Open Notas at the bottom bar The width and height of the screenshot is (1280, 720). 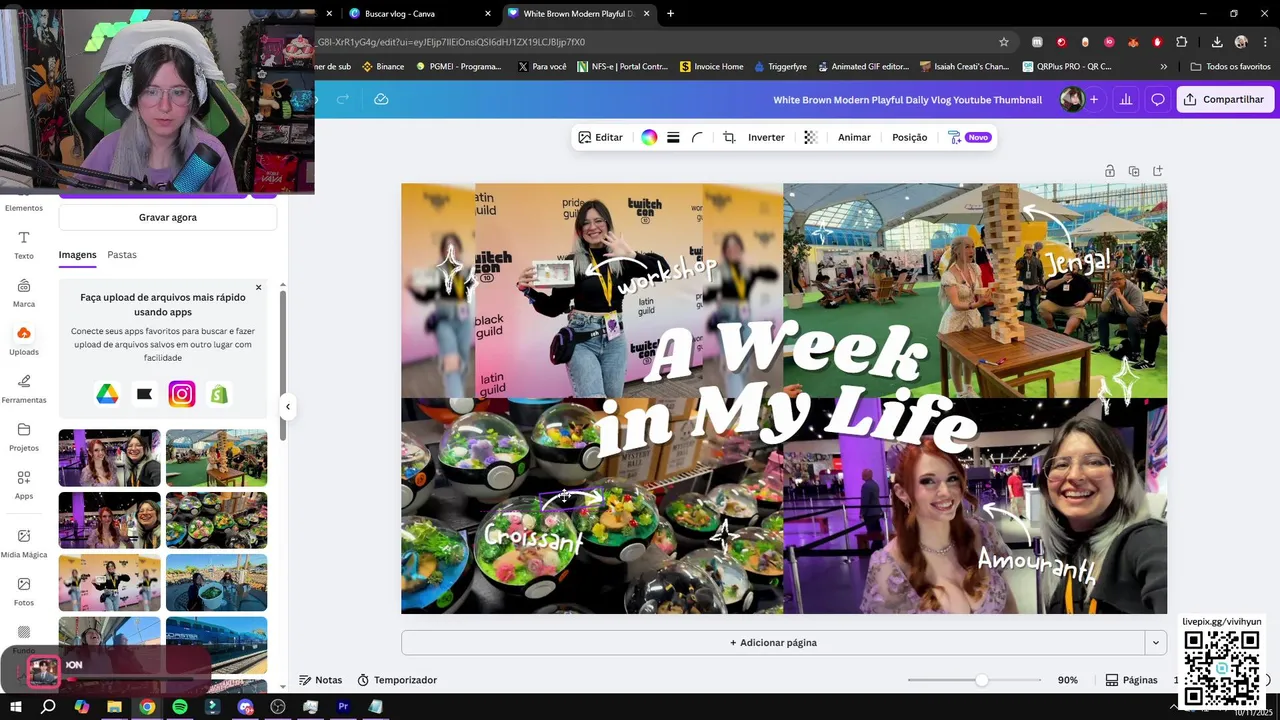[x=320, y=680]
